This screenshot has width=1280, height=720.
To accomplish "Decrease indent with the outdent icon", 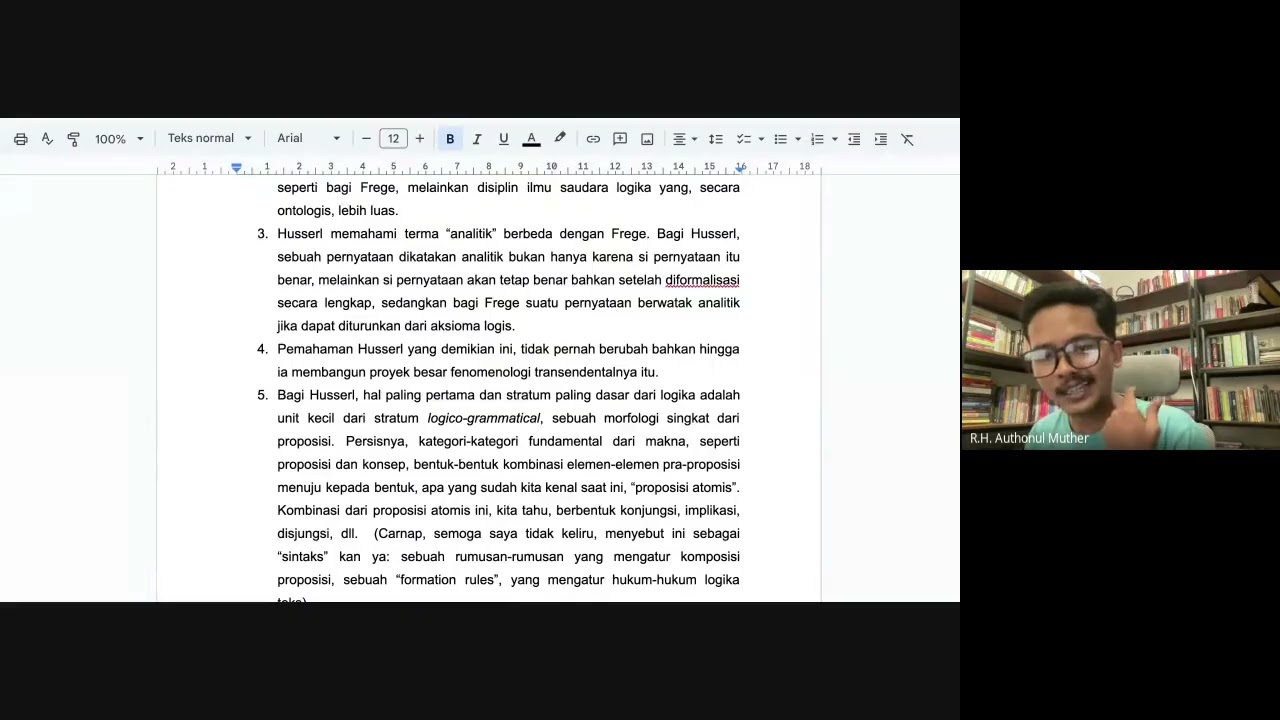I will point(854,139).
